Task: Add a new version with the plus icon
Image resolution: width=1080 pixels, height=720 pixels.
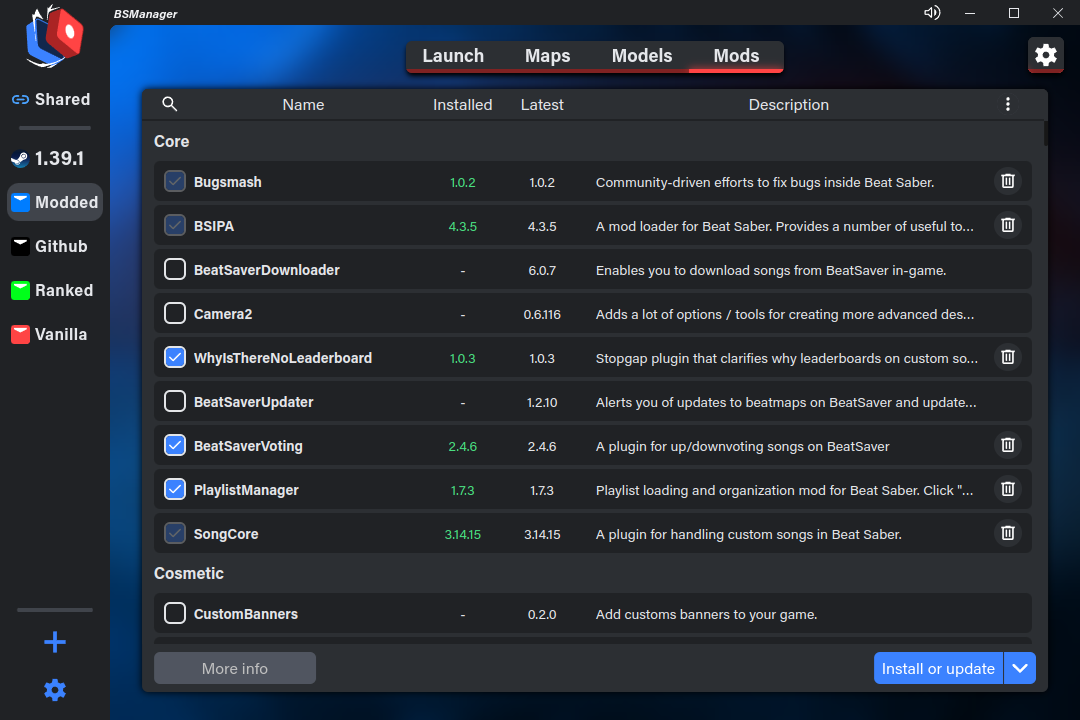Action: coord(54,642)
